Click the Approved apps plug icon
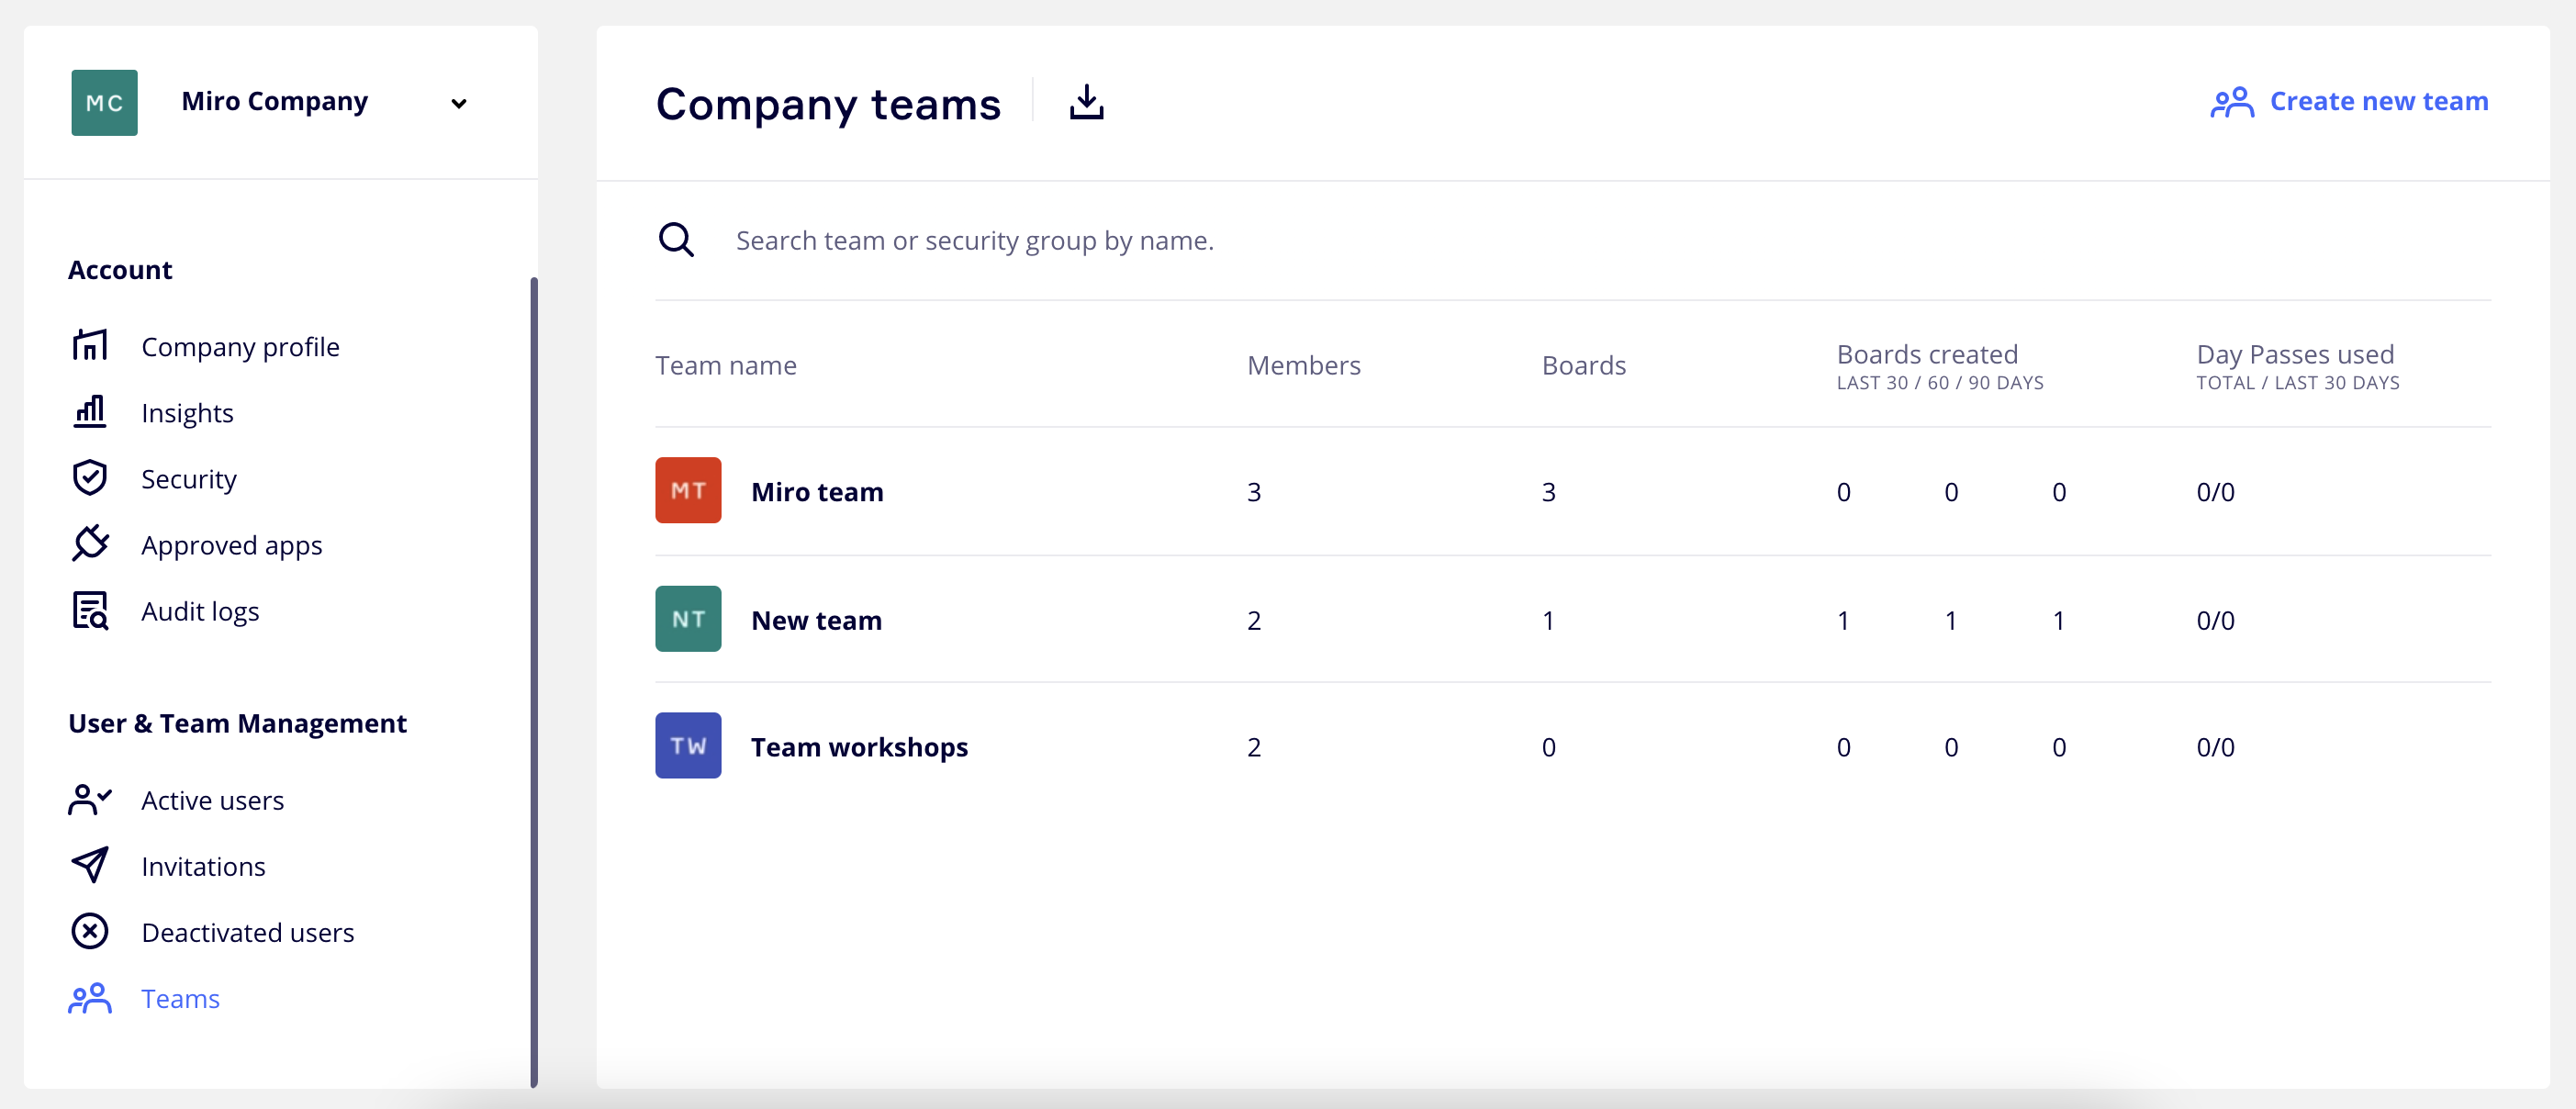Viewport: 2576px width, 1109px height. coord(90,544)
